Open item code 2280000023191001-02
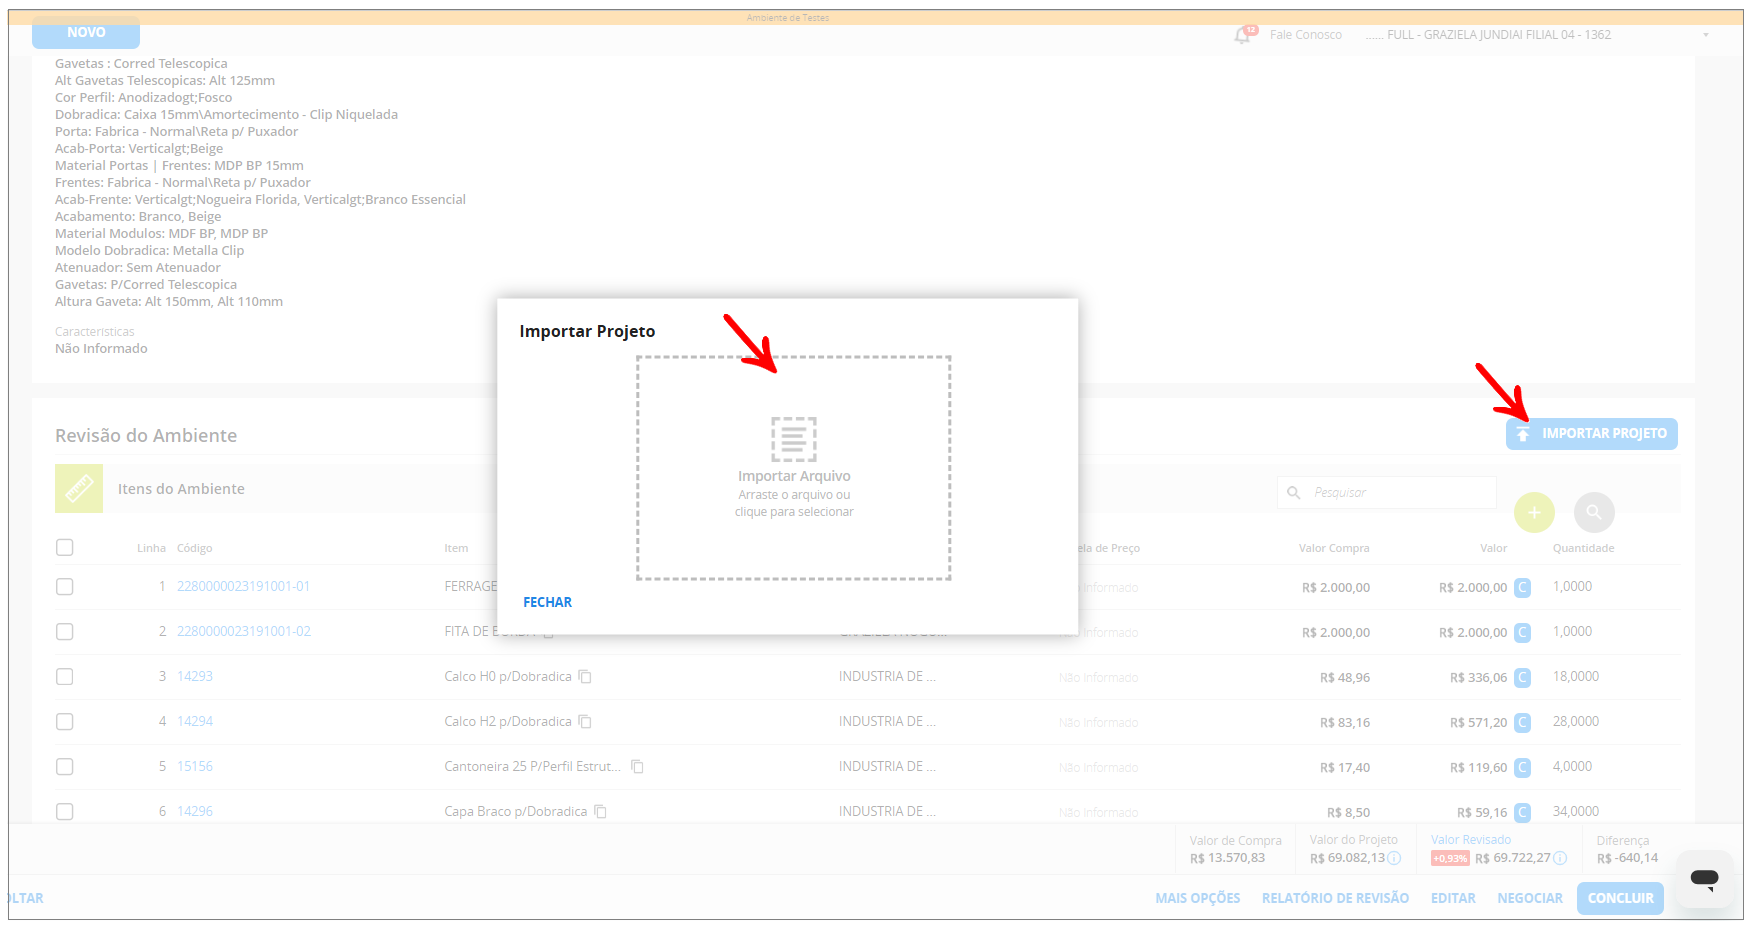This screenshot has width=1755, height=927. (244, 632)
